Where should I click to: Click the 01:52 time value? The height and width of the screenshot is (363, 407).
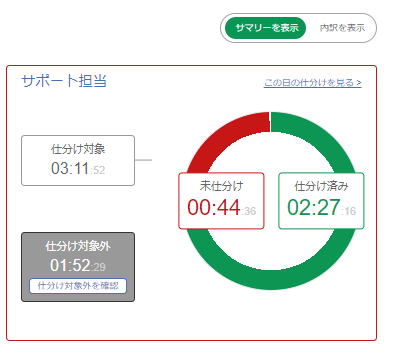click(x=70, y=265)
